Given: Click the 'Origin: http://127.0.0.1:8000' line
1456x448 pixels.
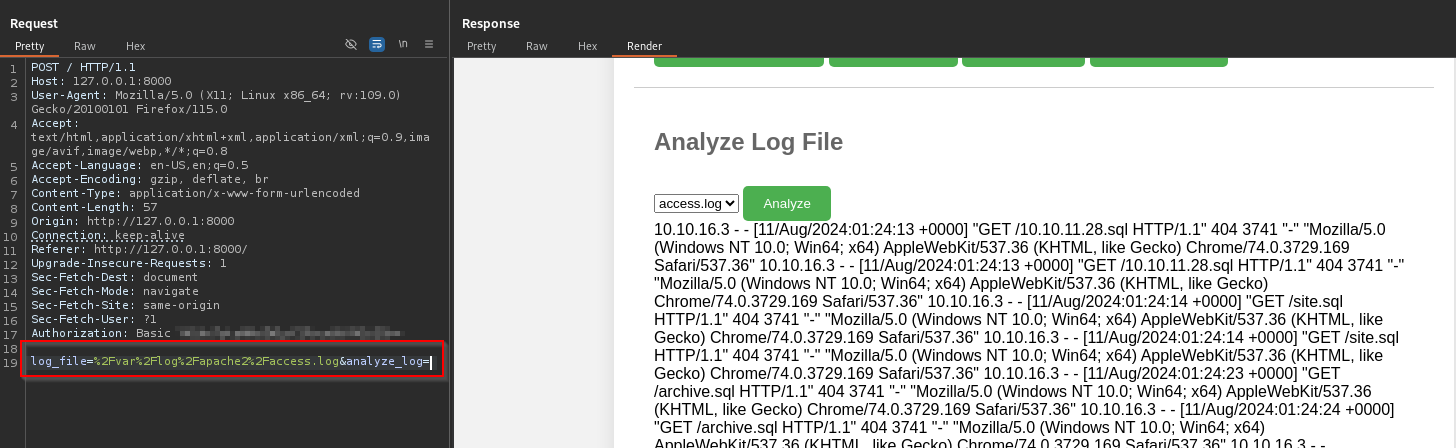Looking at the screenshot, I should tap(133, 221).
